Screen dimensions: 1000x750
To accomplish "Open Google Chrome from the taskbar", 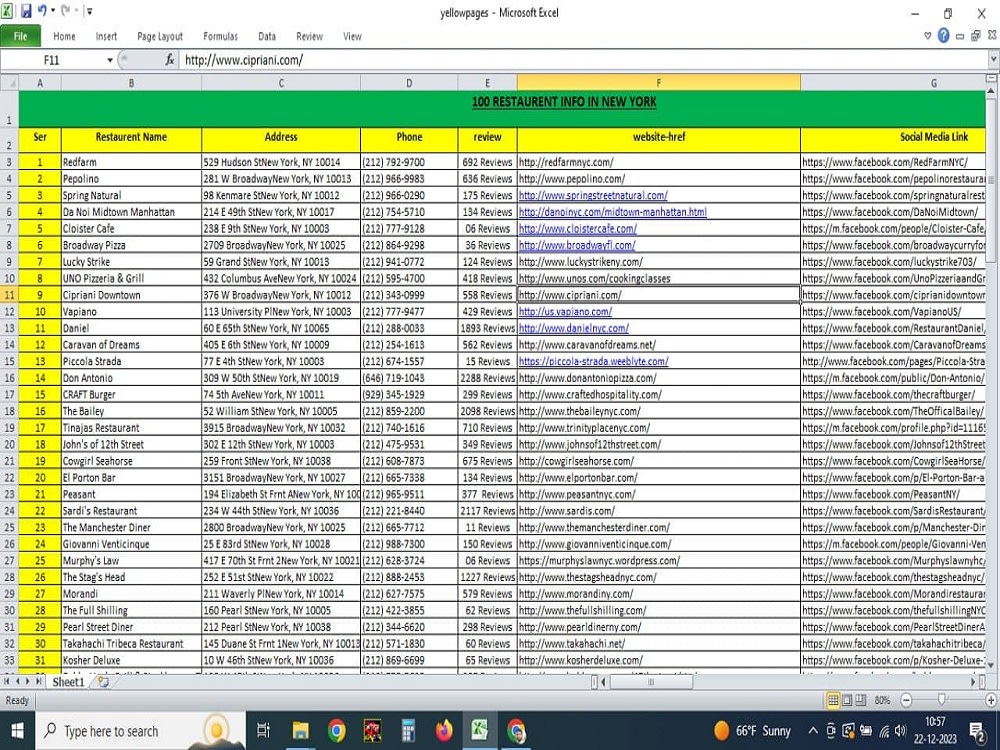I will click(336, 731).
